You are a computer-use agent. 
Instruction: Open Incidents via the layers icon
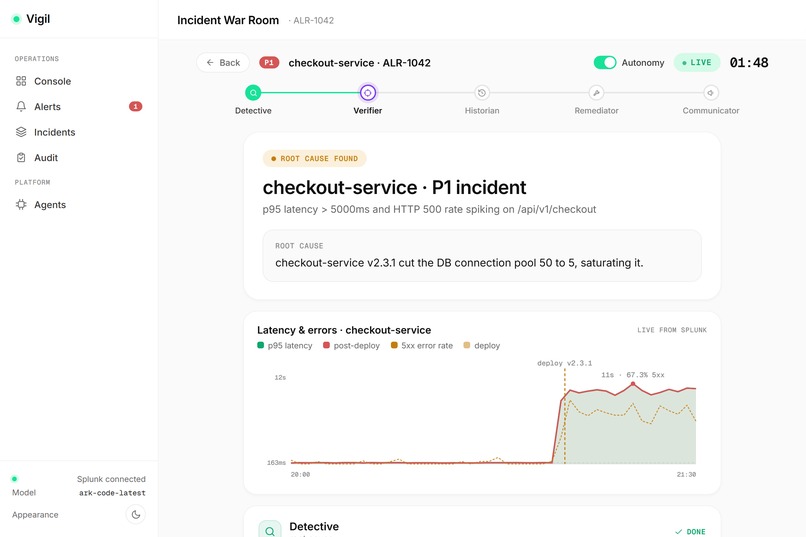click(x=21, y=132)
